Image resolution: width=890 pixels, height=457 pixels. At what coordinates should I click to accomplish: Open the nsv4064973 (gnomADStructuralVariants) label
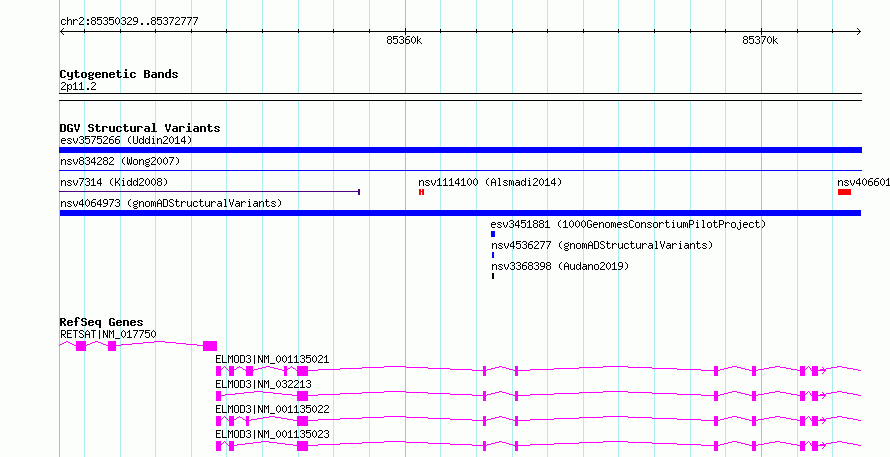click(x=171, y=203)
